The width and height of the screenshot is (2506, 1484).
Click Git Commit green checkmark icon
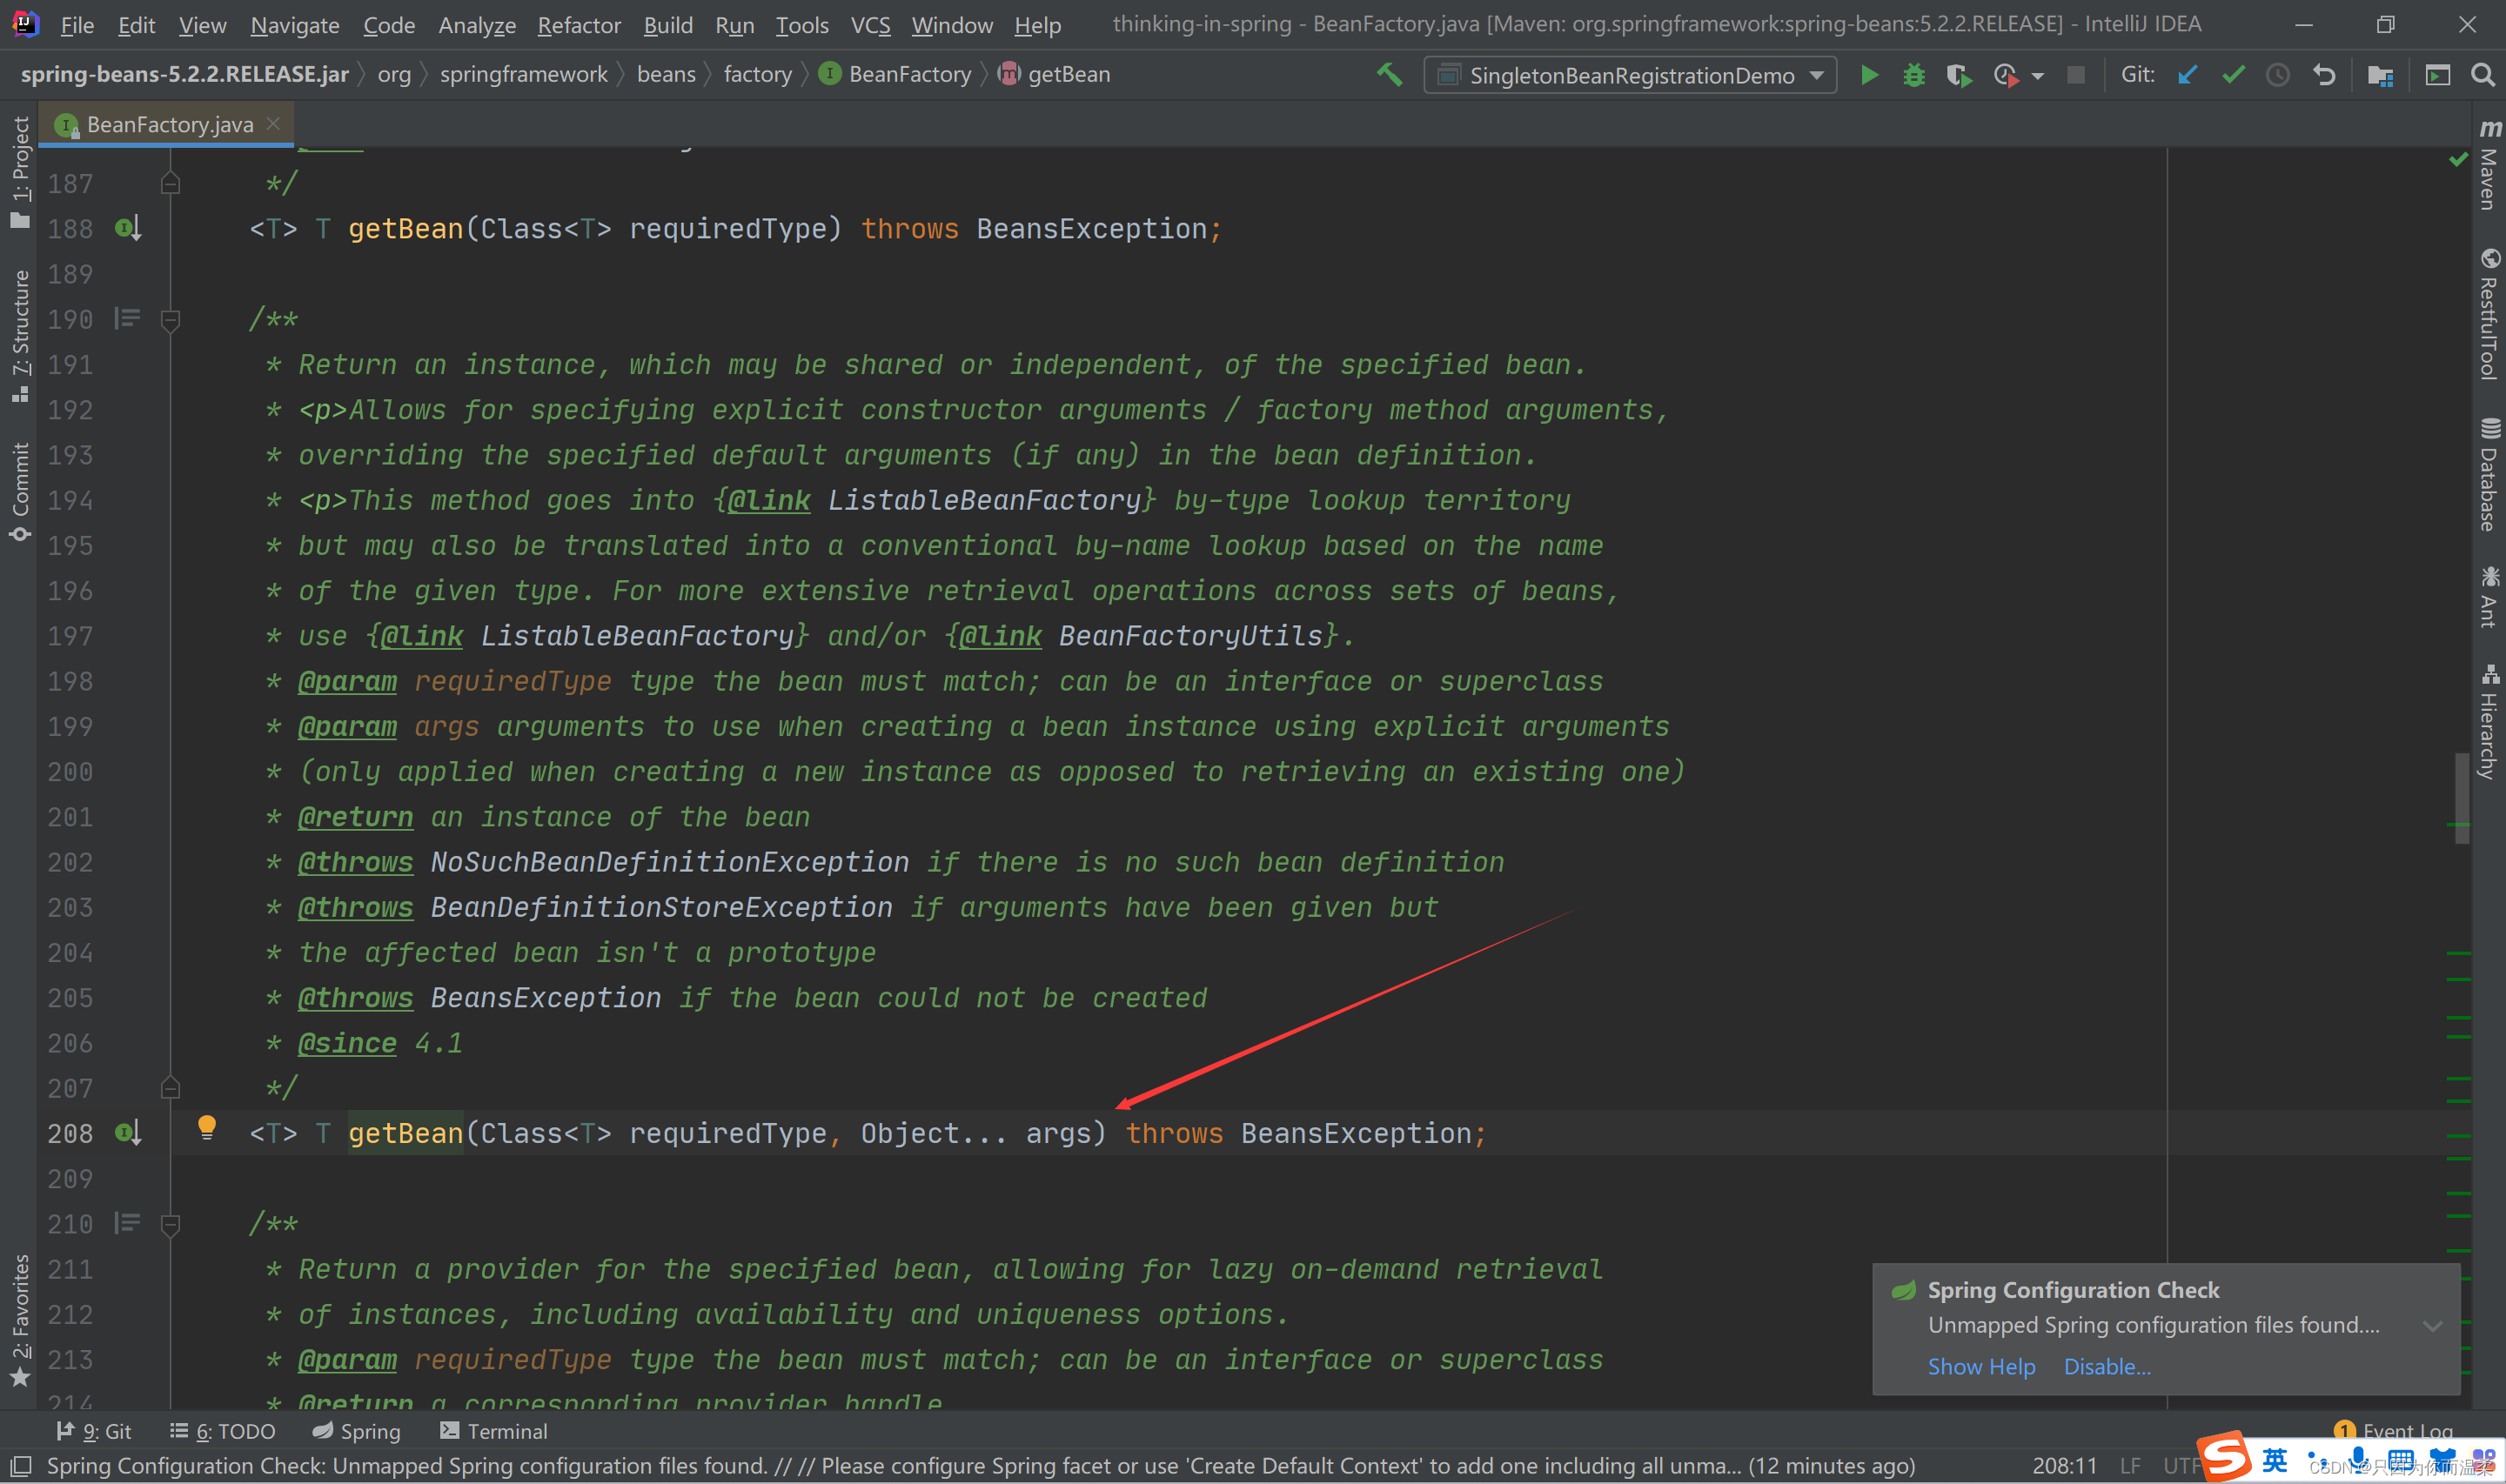coord(2233,75)
